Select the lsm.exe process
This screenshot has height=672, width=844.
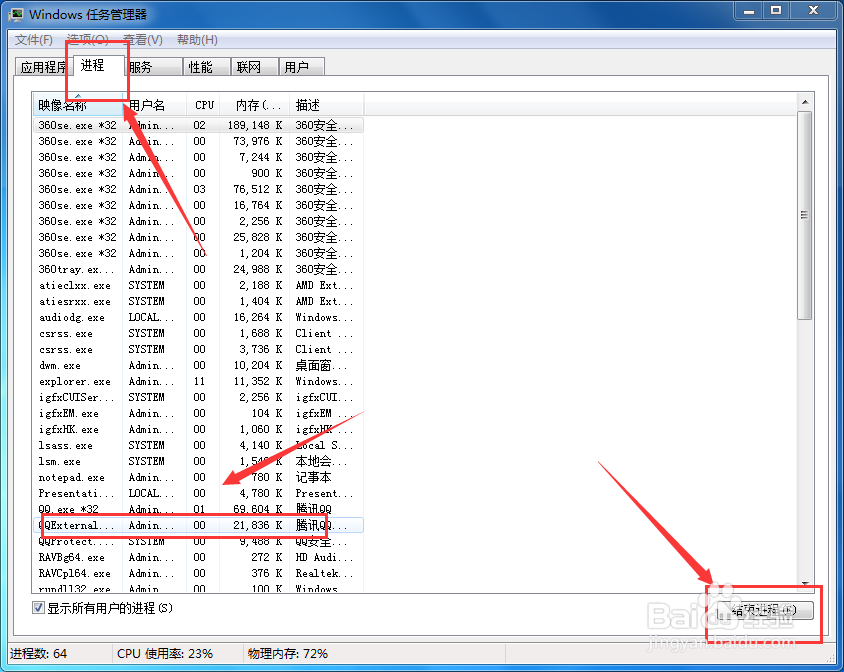198,461
